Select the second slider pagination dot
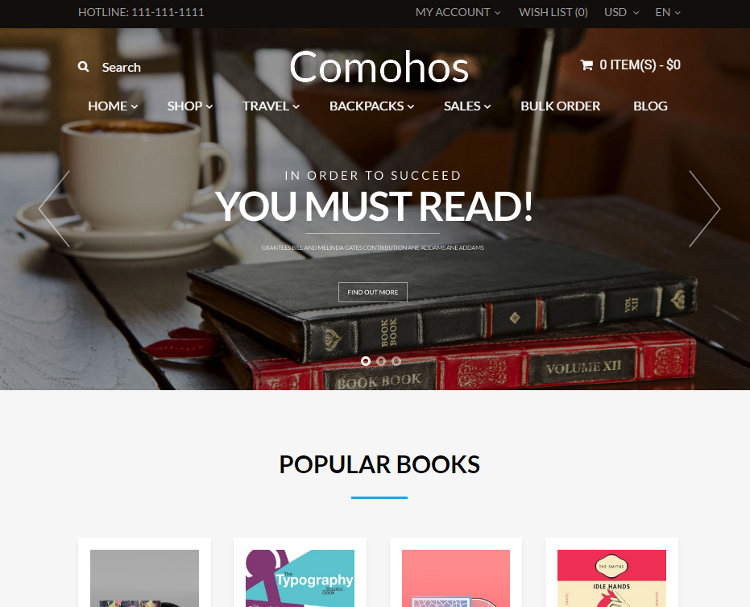750x607 pixels. (381, 361)
